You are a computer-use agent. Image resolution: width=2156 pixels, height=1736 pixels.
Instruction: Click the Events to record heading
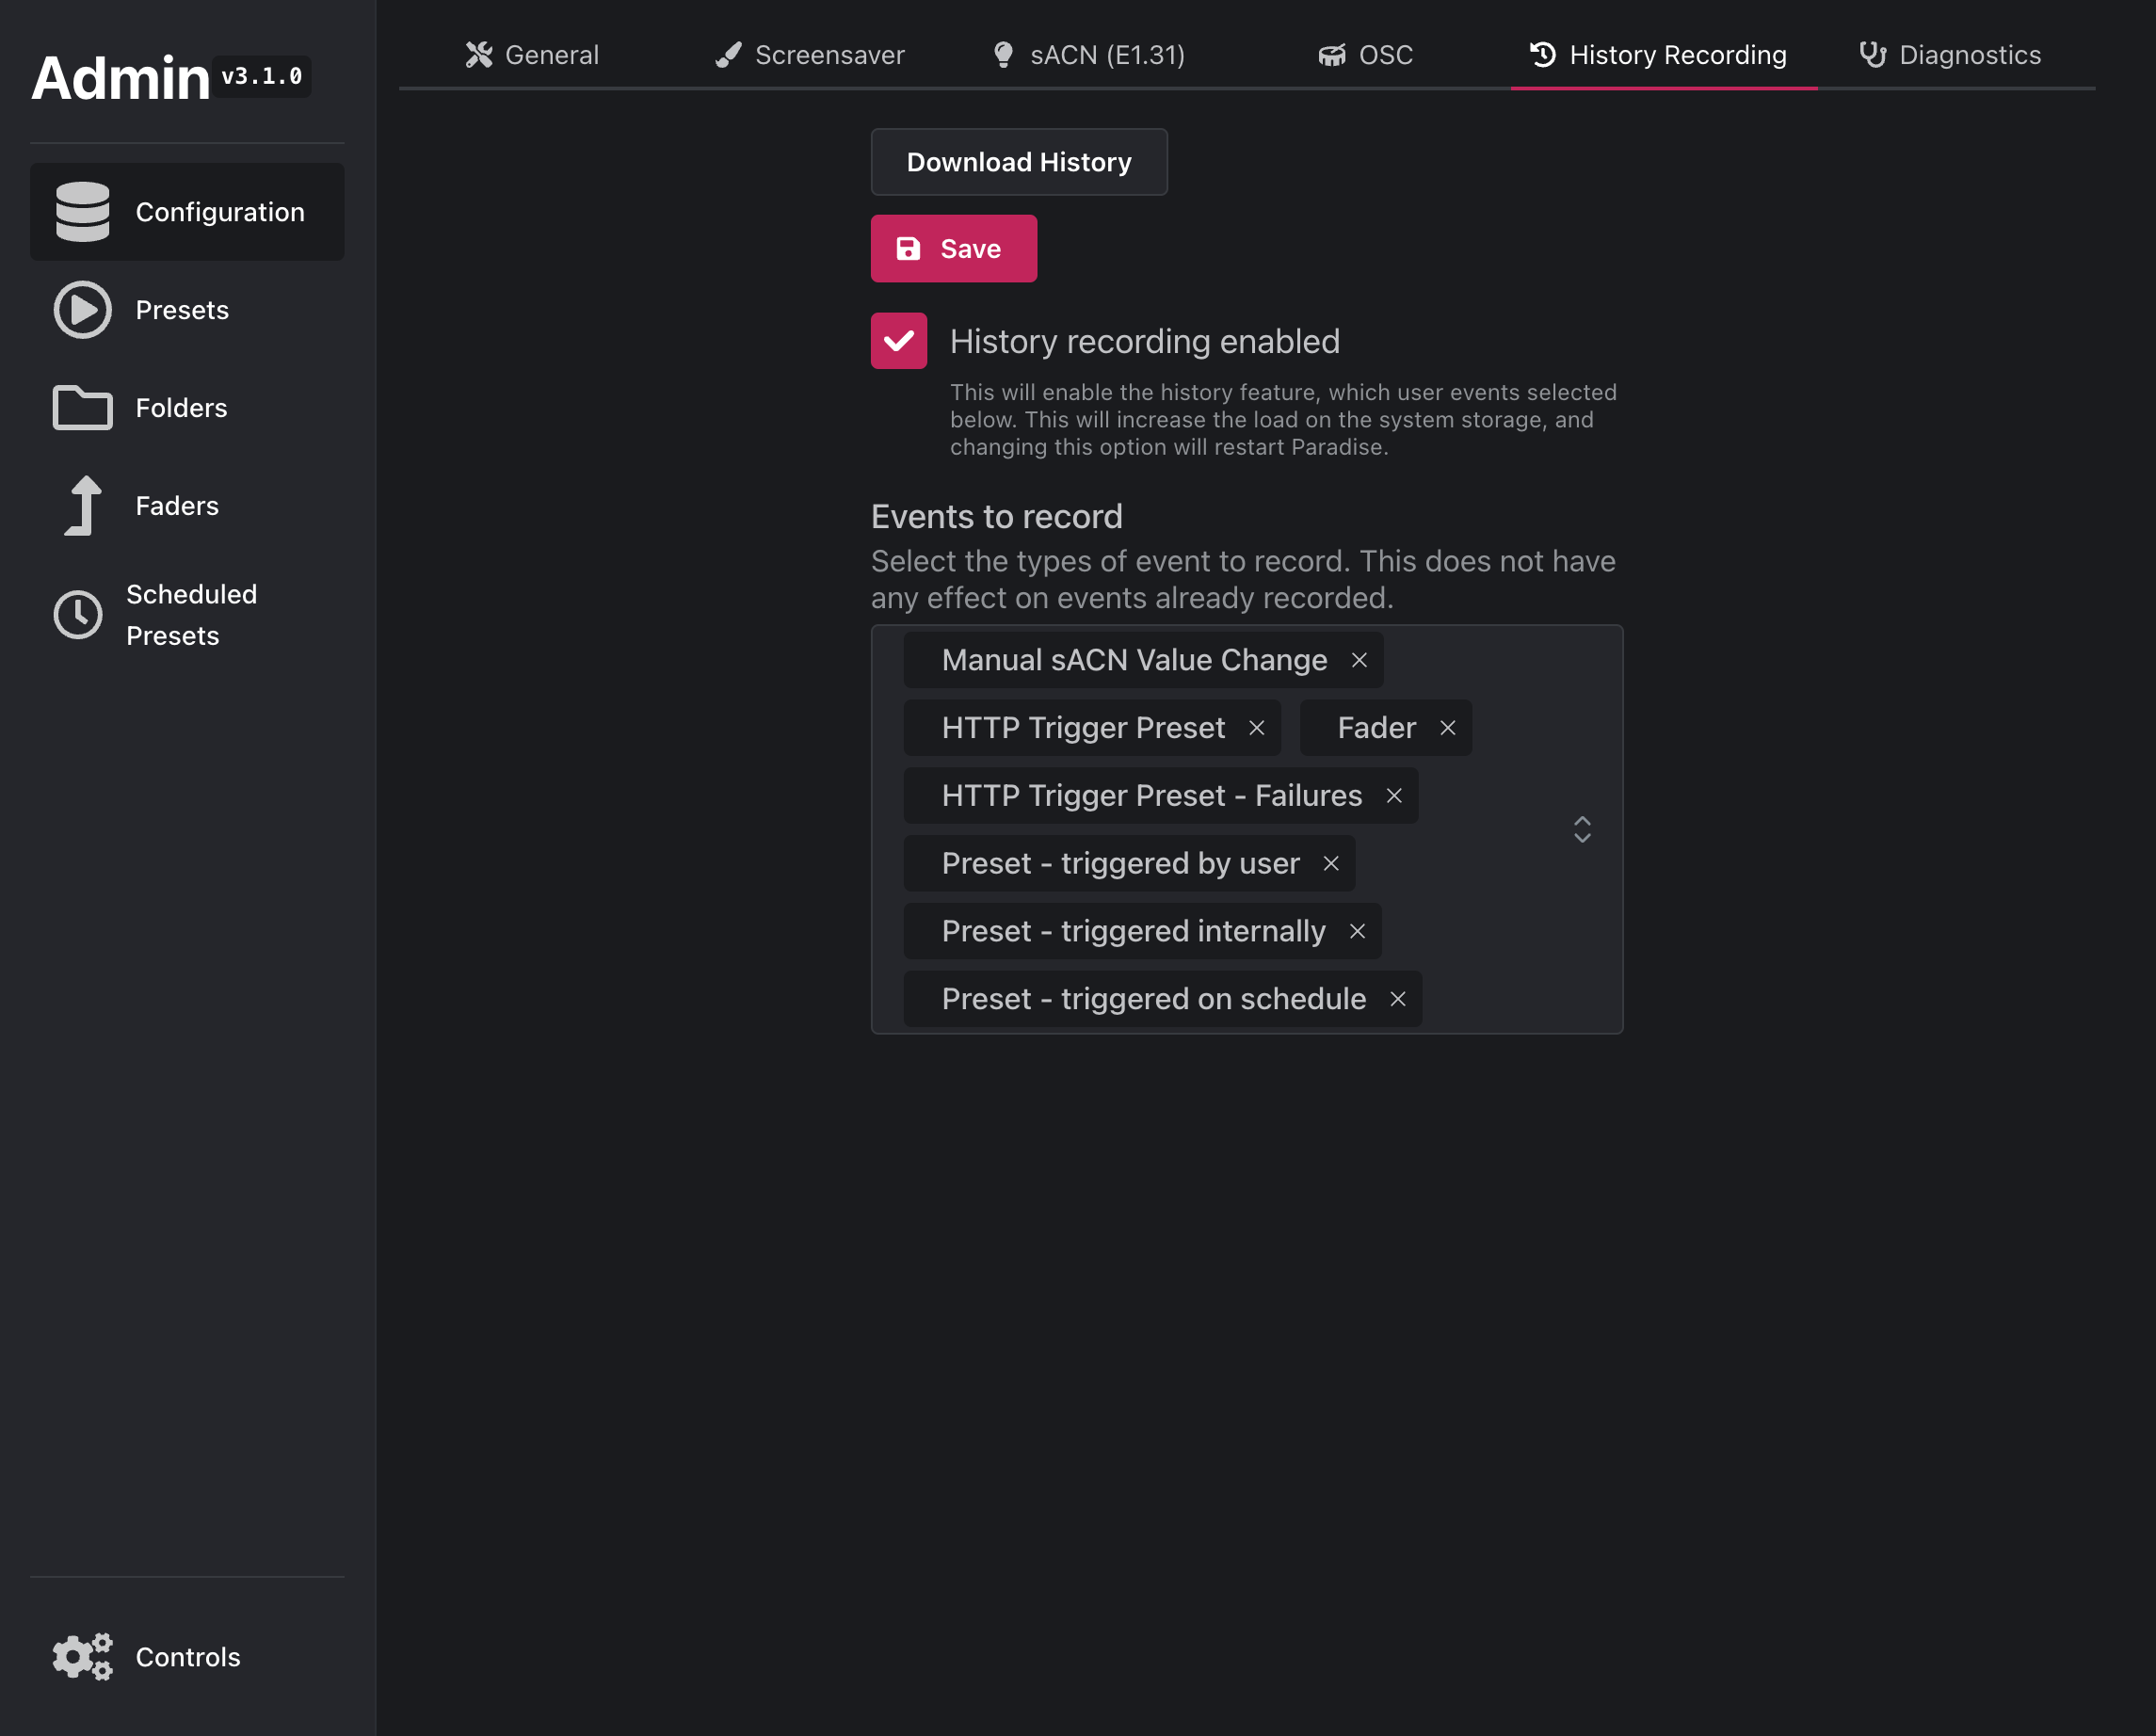point(996,517)
